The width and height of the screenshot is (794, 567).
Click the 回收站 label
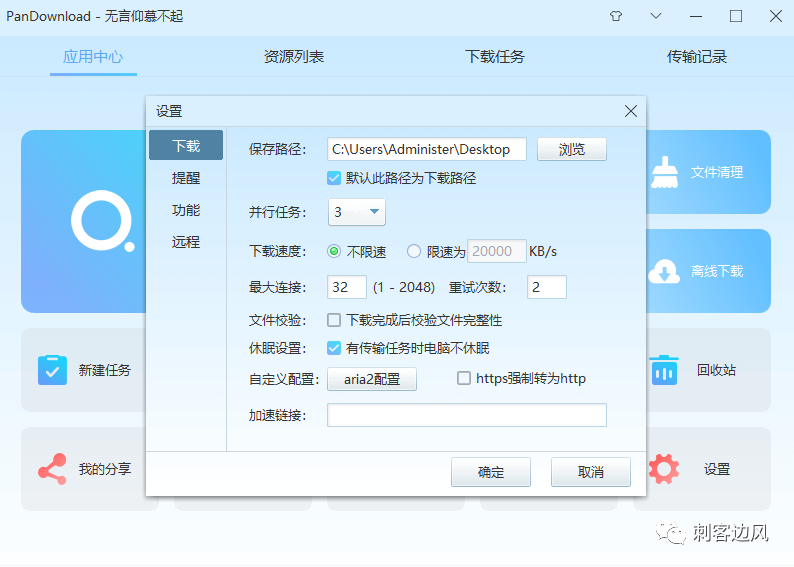tap(716, 370)
